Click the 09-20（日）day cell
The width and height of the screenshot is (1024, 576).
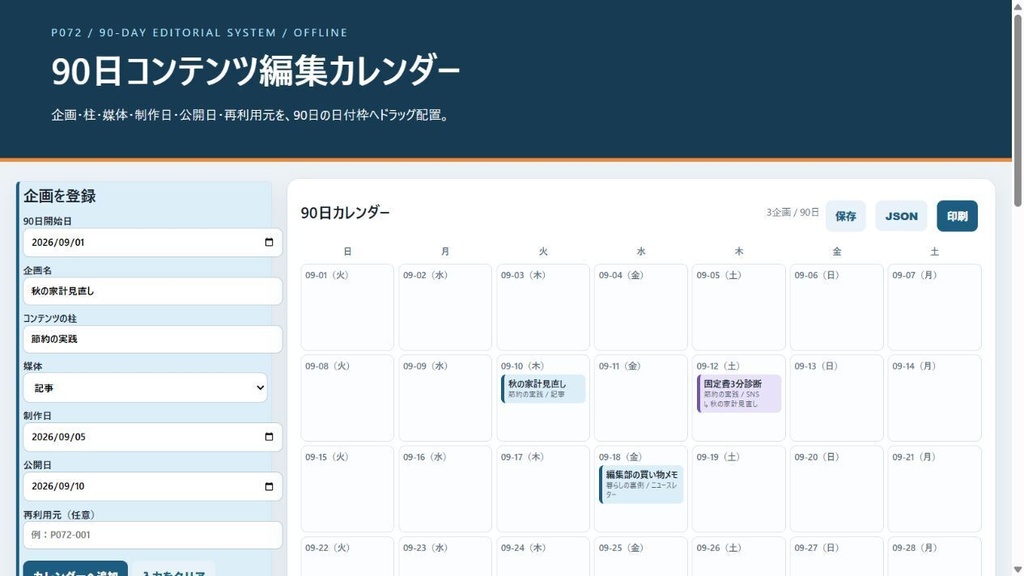837,488
